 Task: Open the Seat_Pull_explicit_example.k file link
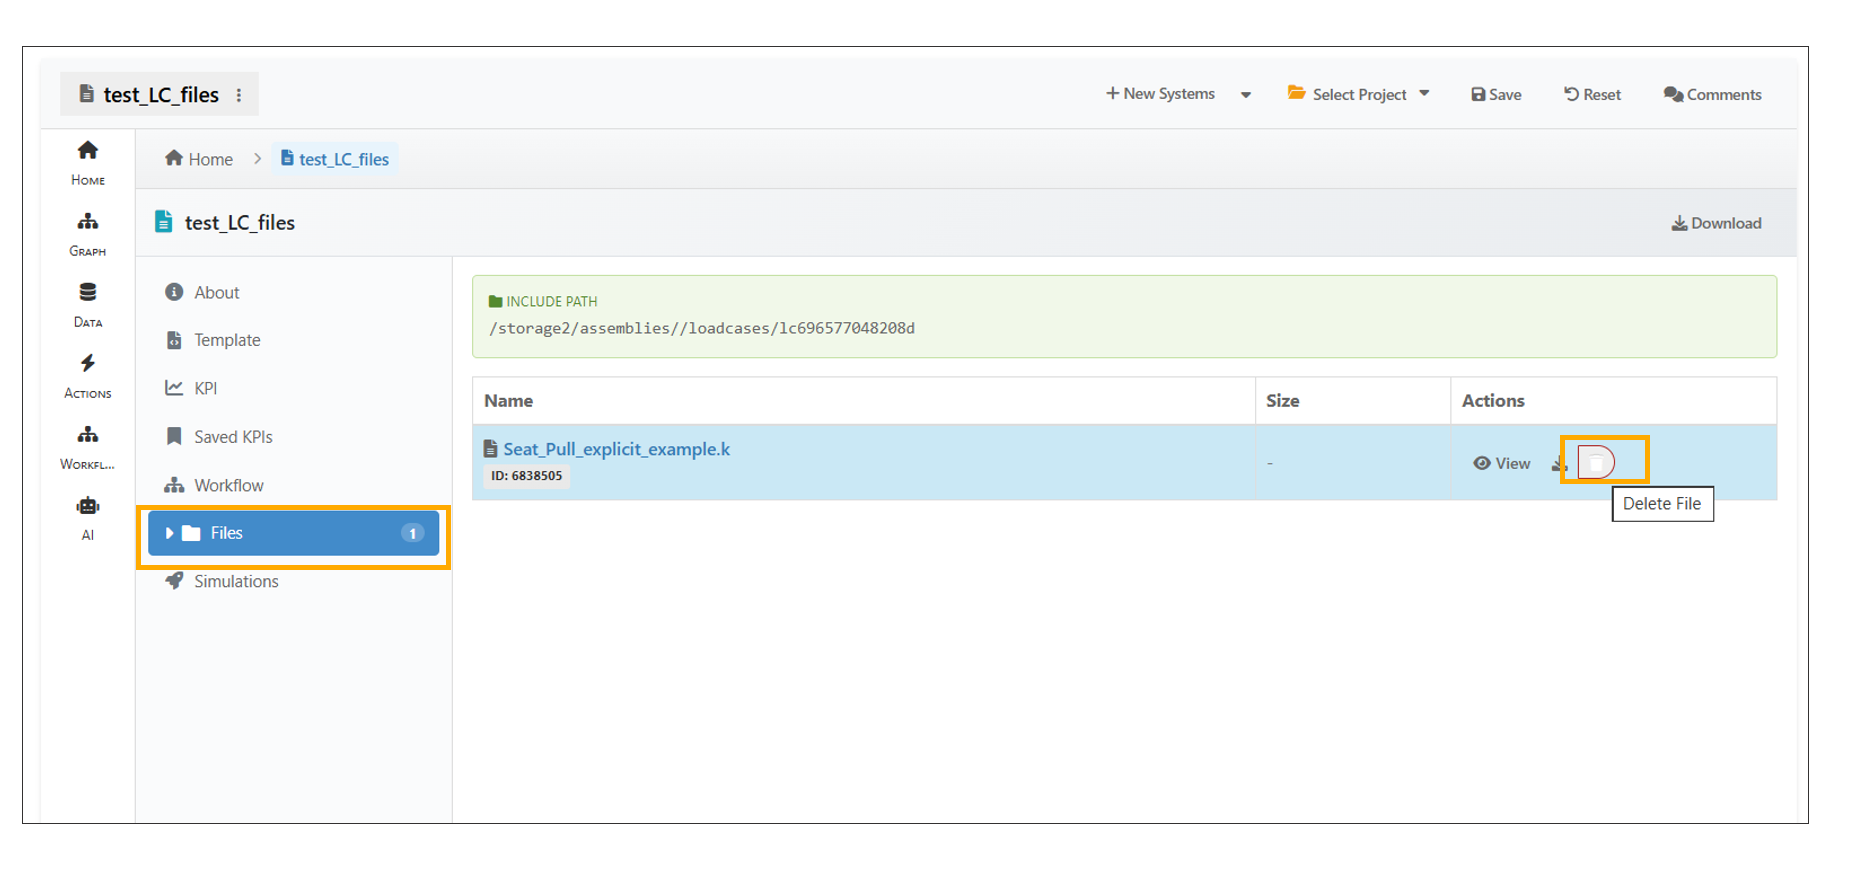point(616,449)
